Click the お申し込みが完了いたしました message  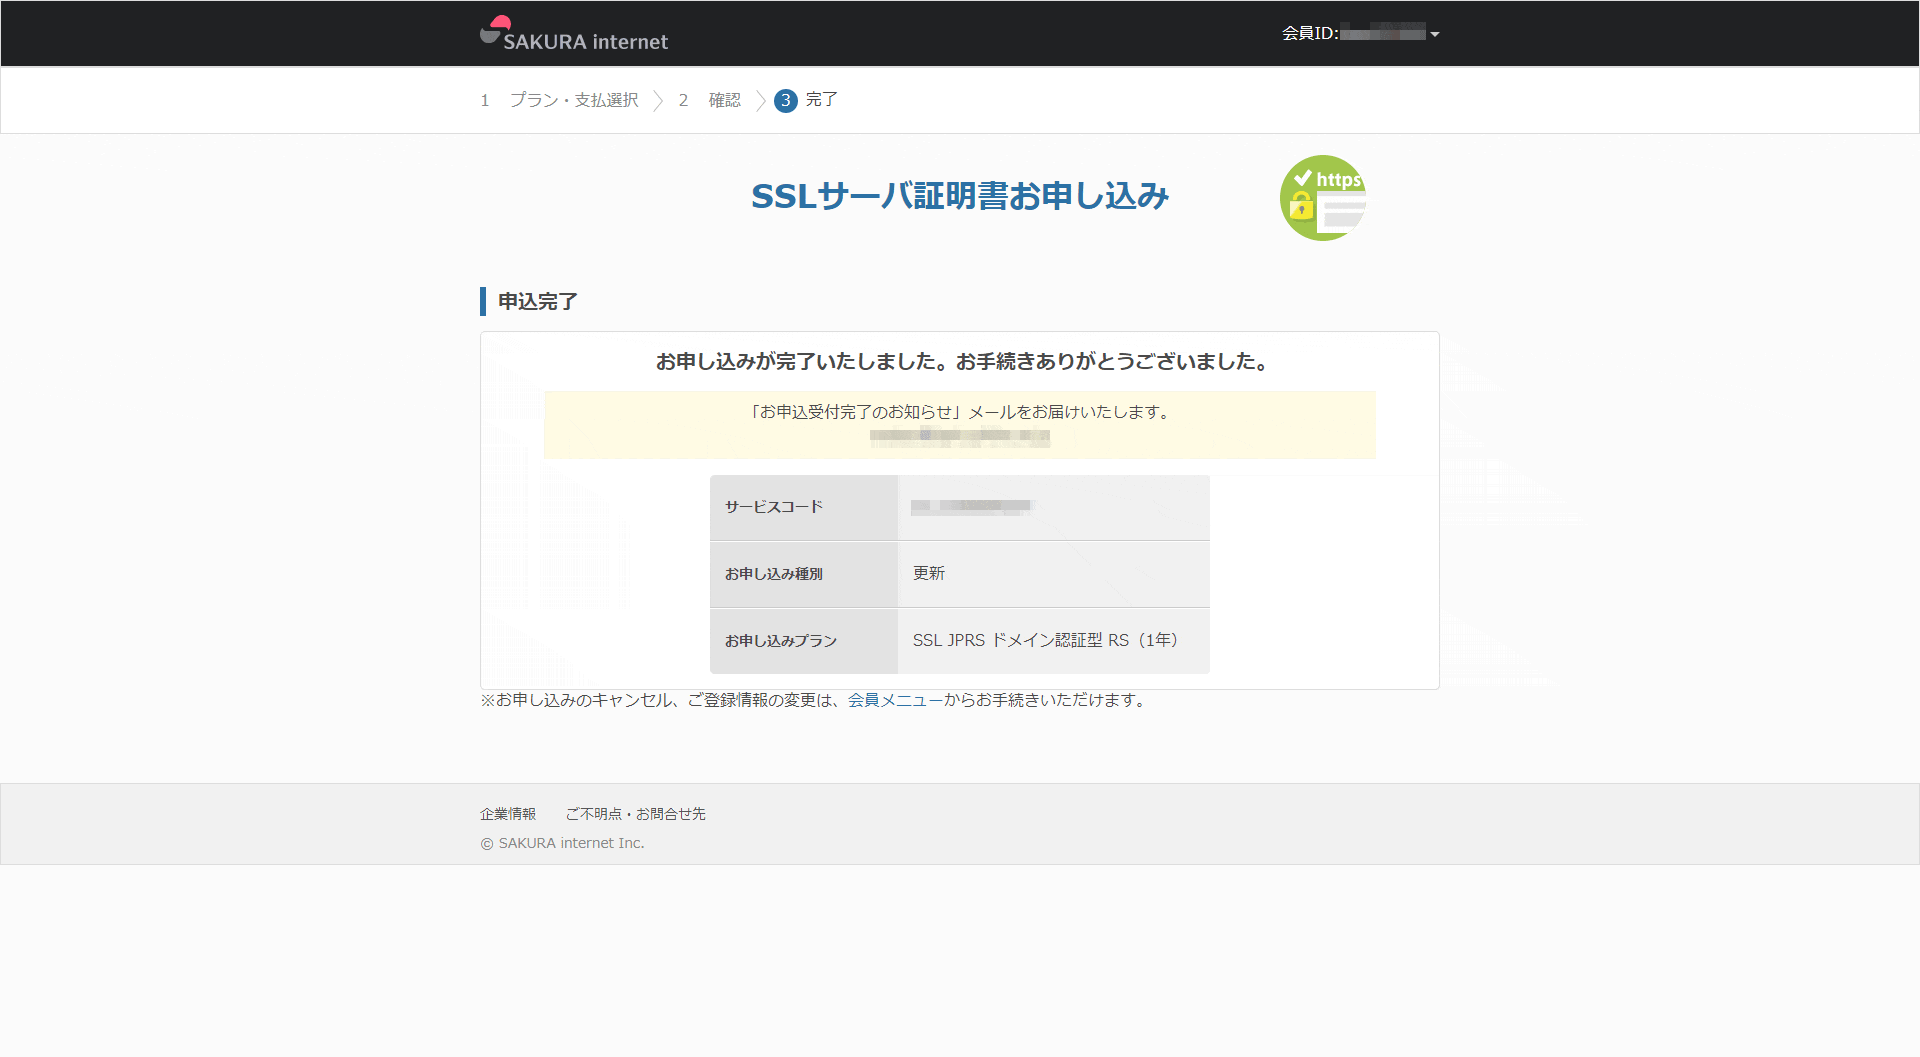click(x=960, y=361)
